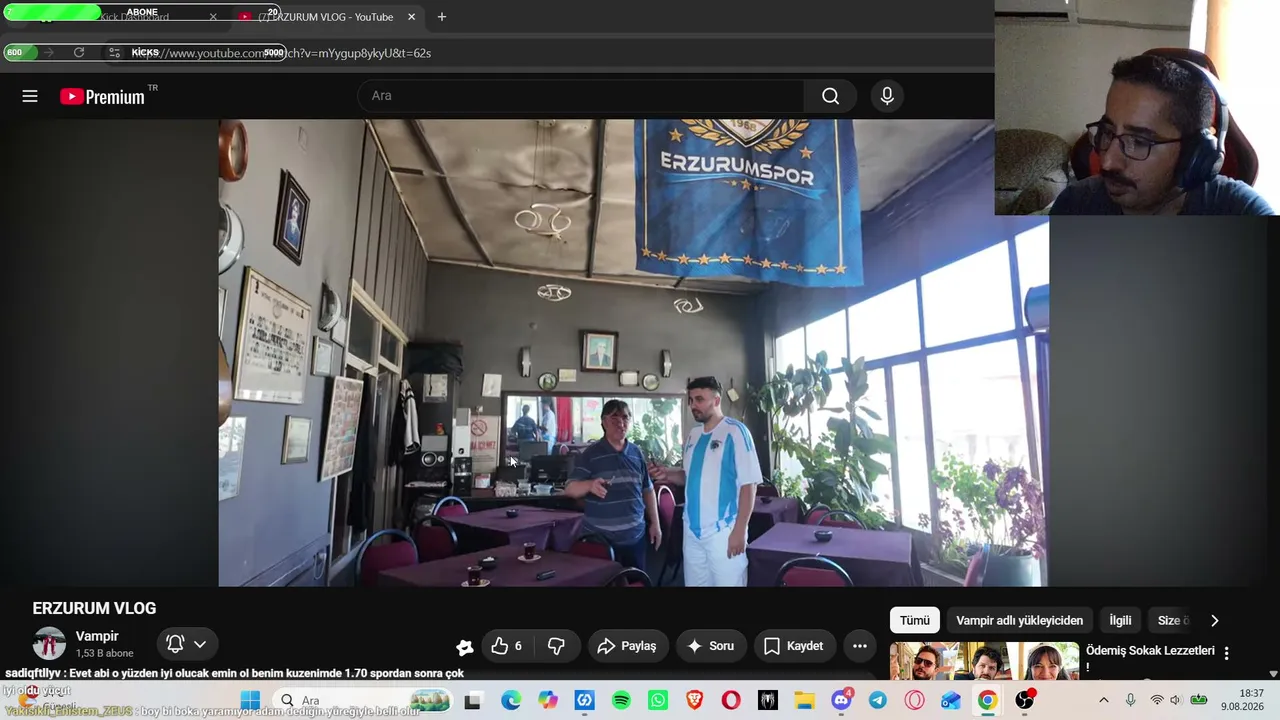The width and height of the screenshot is (1280, 720).
Task: Open Spotify from the taskbar
Action: pyautogui.click(x=621, y=700)
